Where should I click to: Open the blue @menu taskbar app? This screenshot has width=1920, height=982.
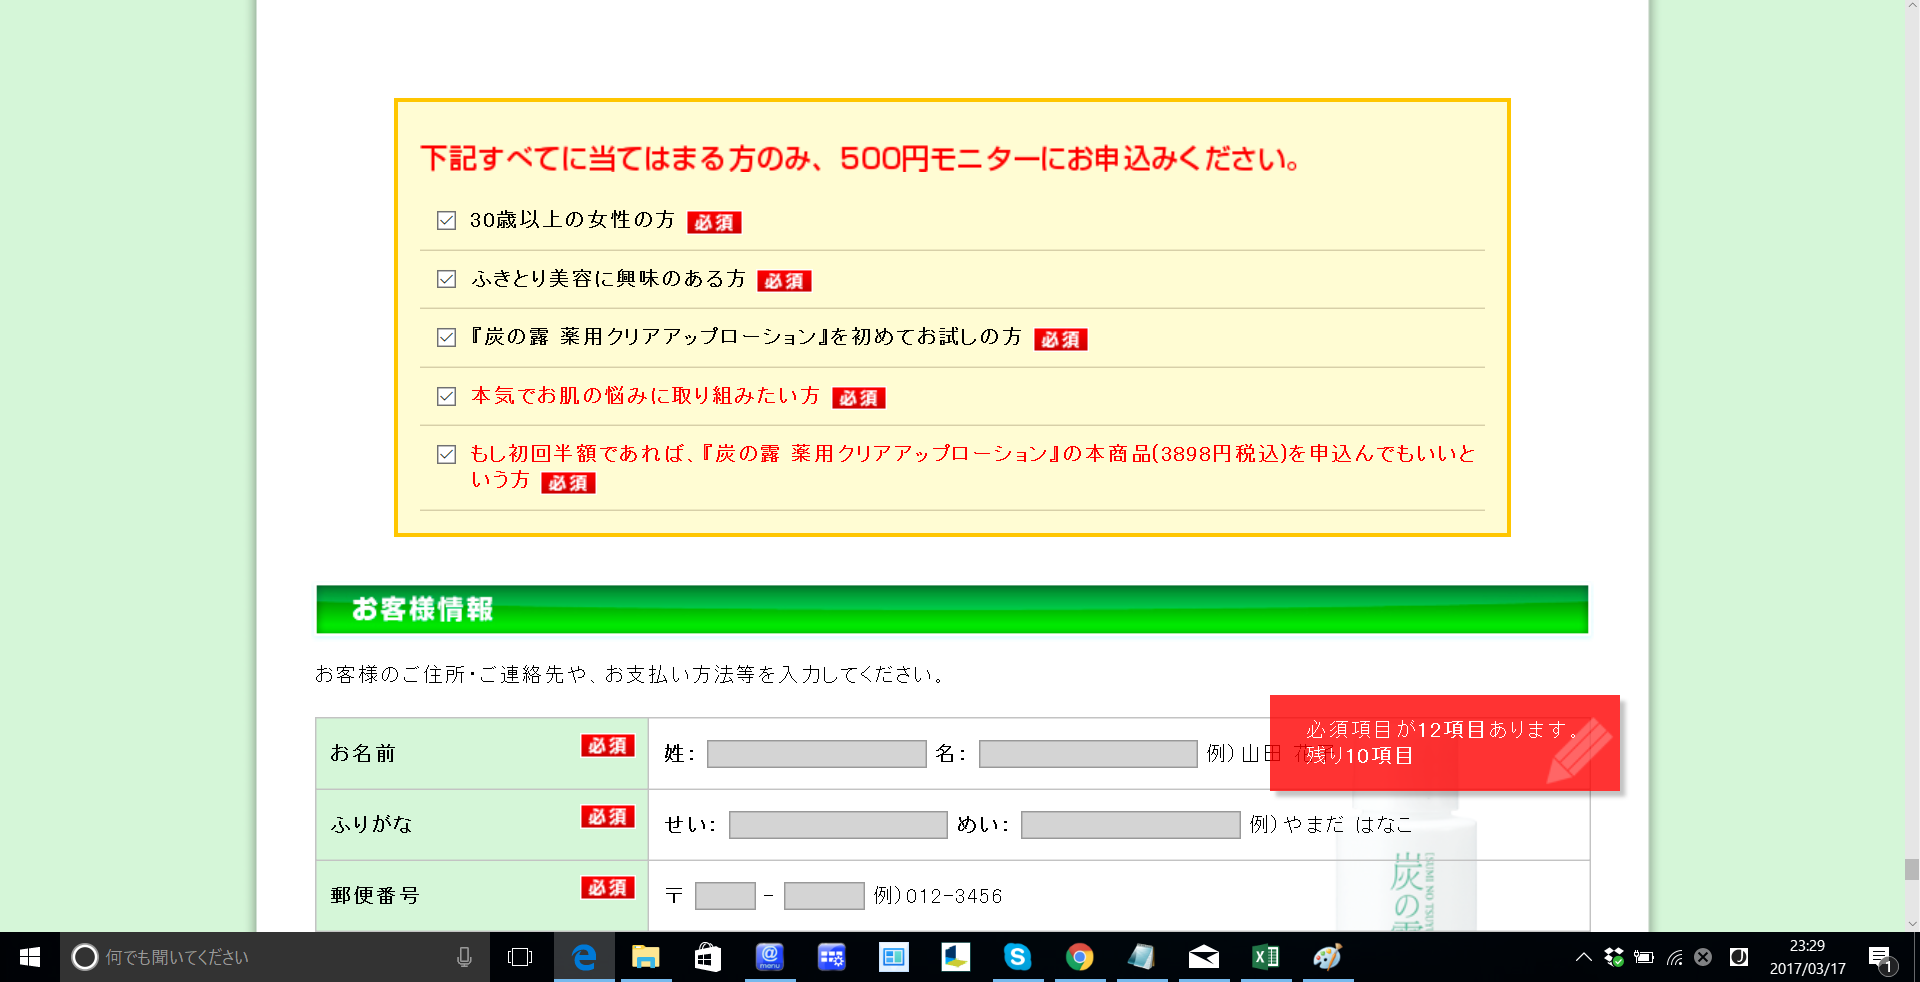pos(770,957)
